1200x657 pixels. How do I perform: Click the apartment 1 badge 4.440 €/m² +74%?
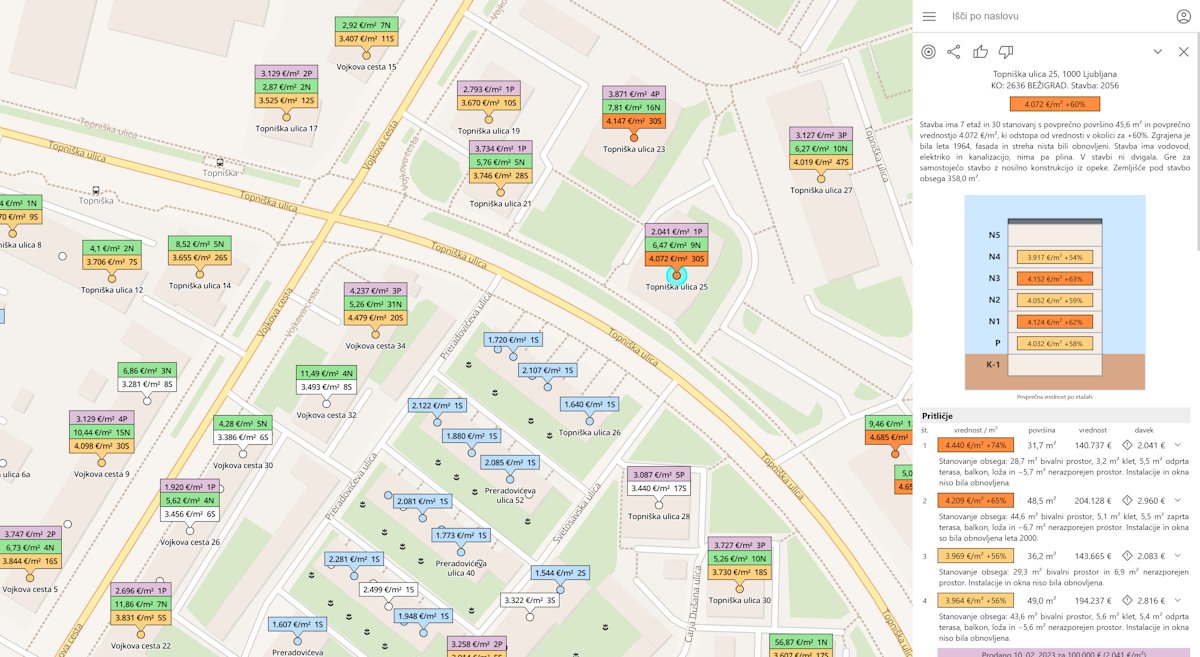[975, 445]
